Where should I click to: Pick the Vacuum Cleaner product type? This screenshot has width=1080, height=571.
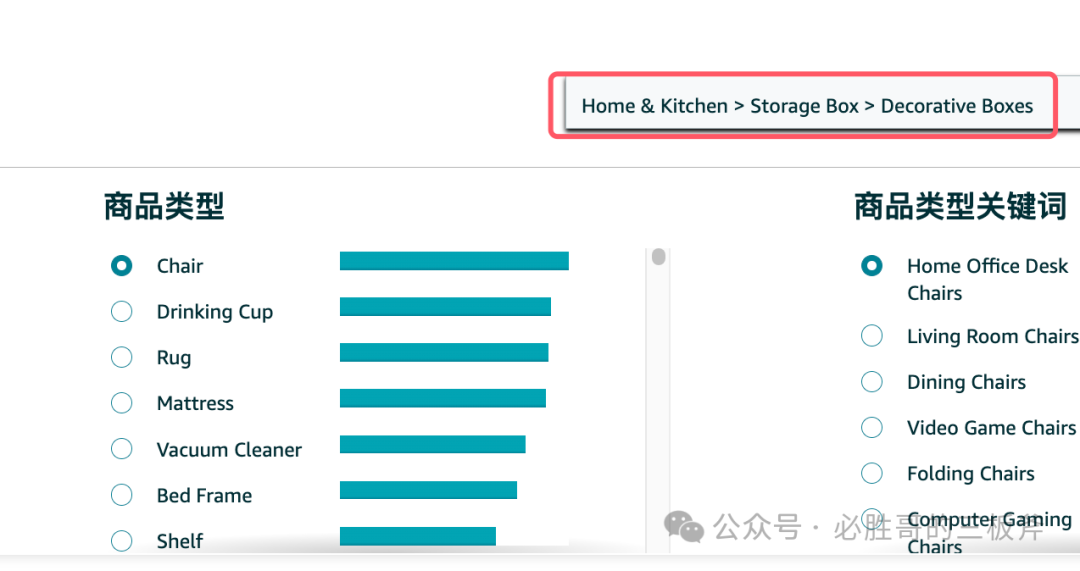click(x=122, y=450)
